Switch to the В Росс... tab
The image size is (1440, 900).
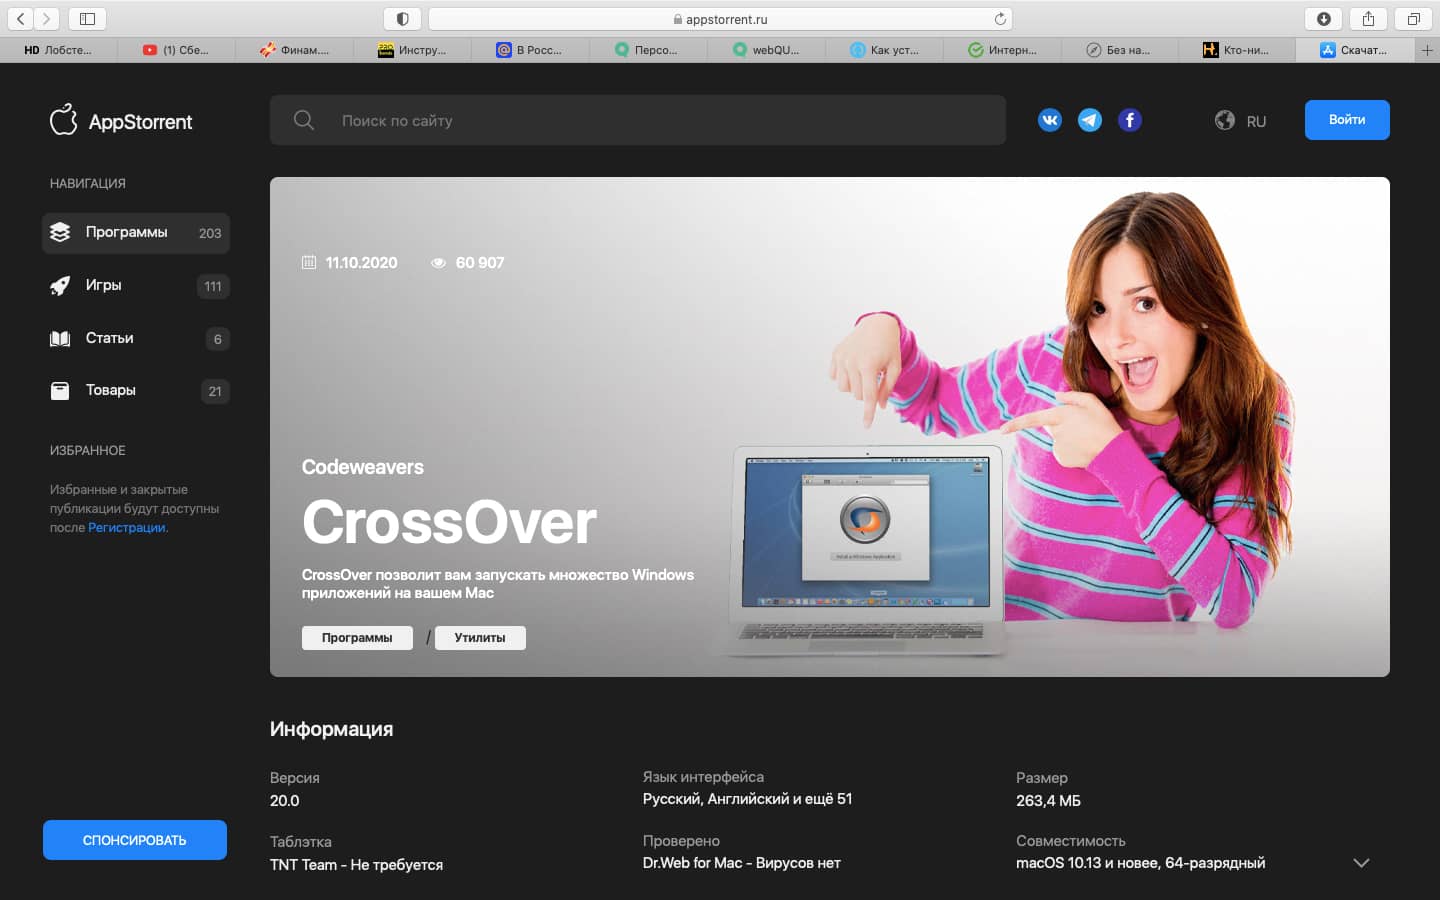pos(530,50)
